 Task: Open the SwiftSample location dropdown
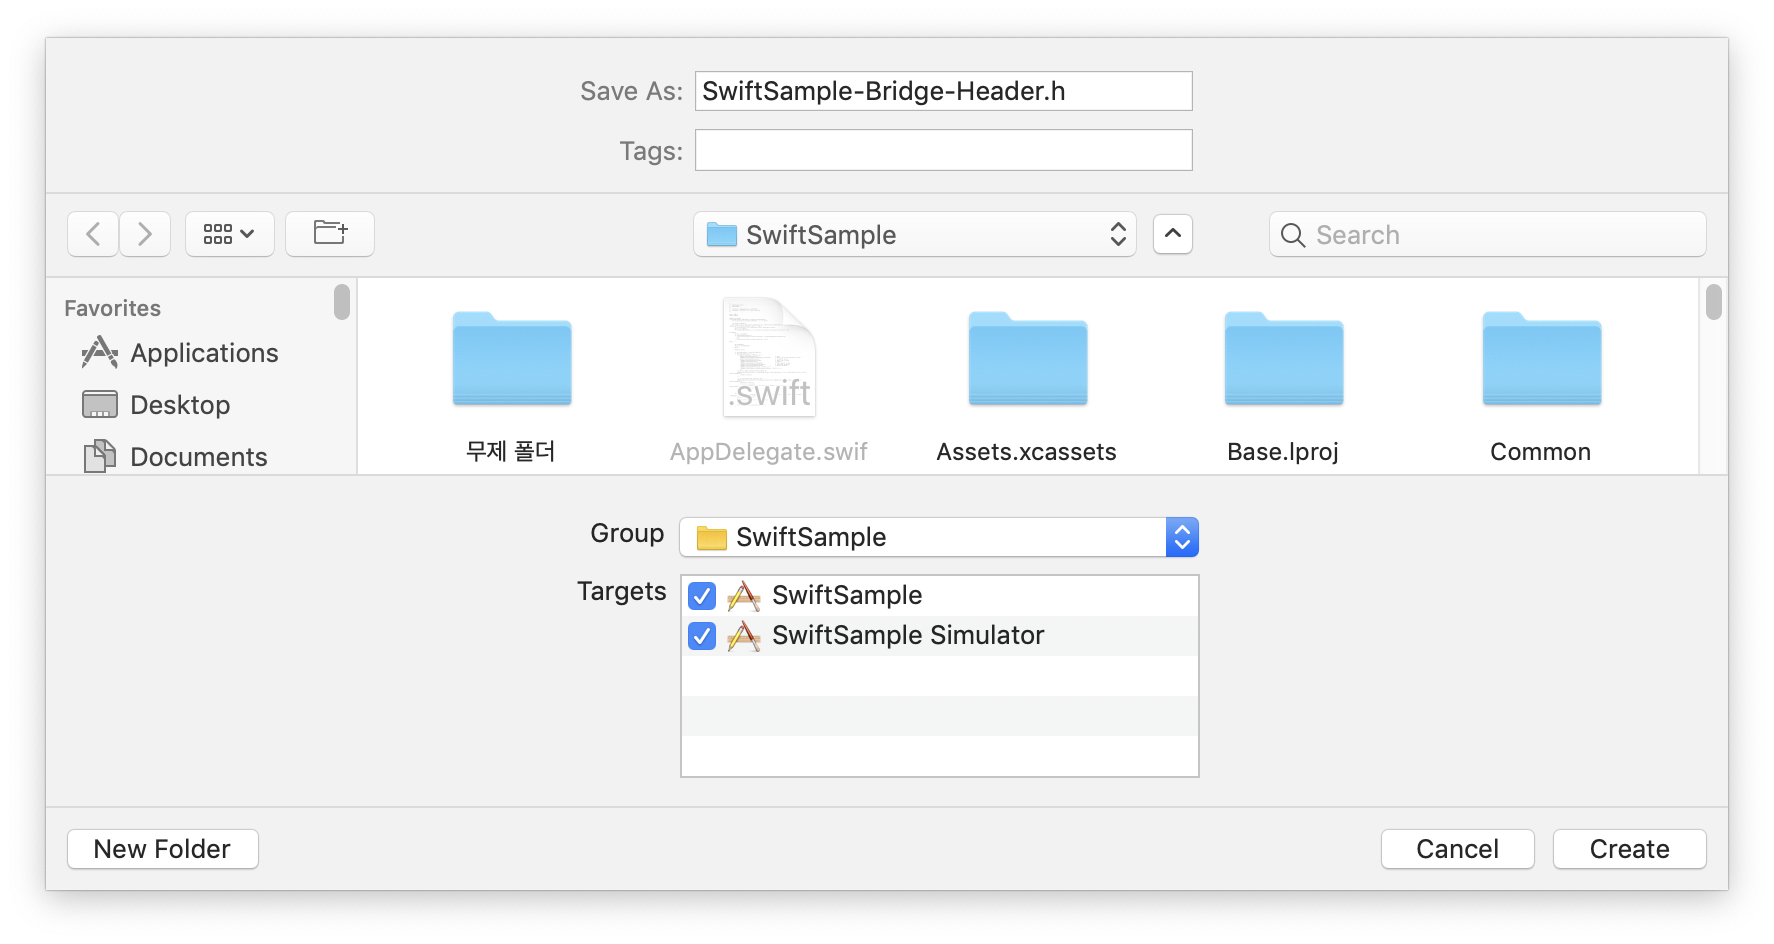[x=913, y=234]
